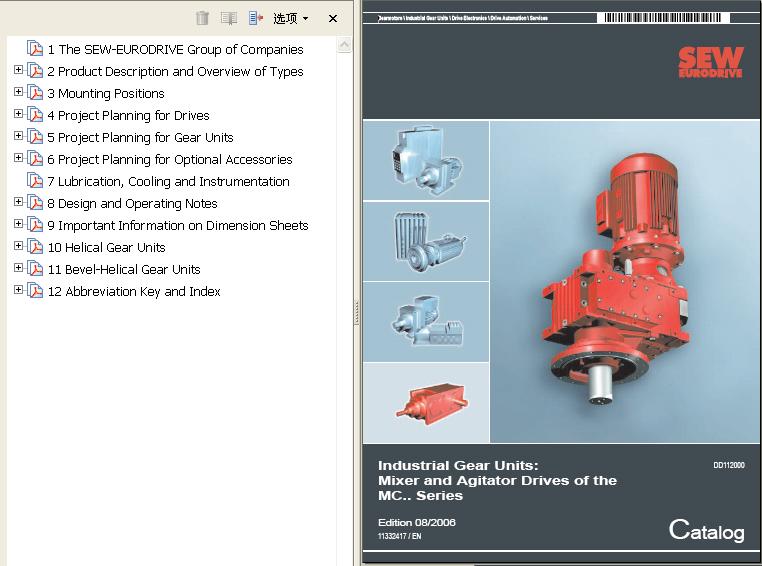Expand bookmark 6 Project Planning for Optional Accessories
The image size is (762, 566).
18,157
